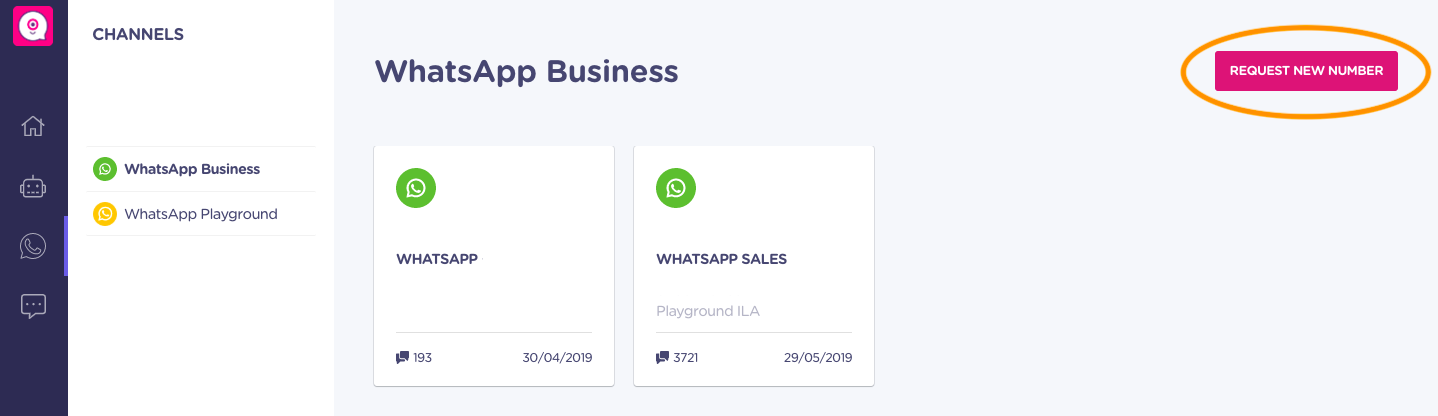Screen dimensions: 1438x416
Task: Click green WhatsApp icon on WHATSAPP SALES card
Action: tap(676, 188)
